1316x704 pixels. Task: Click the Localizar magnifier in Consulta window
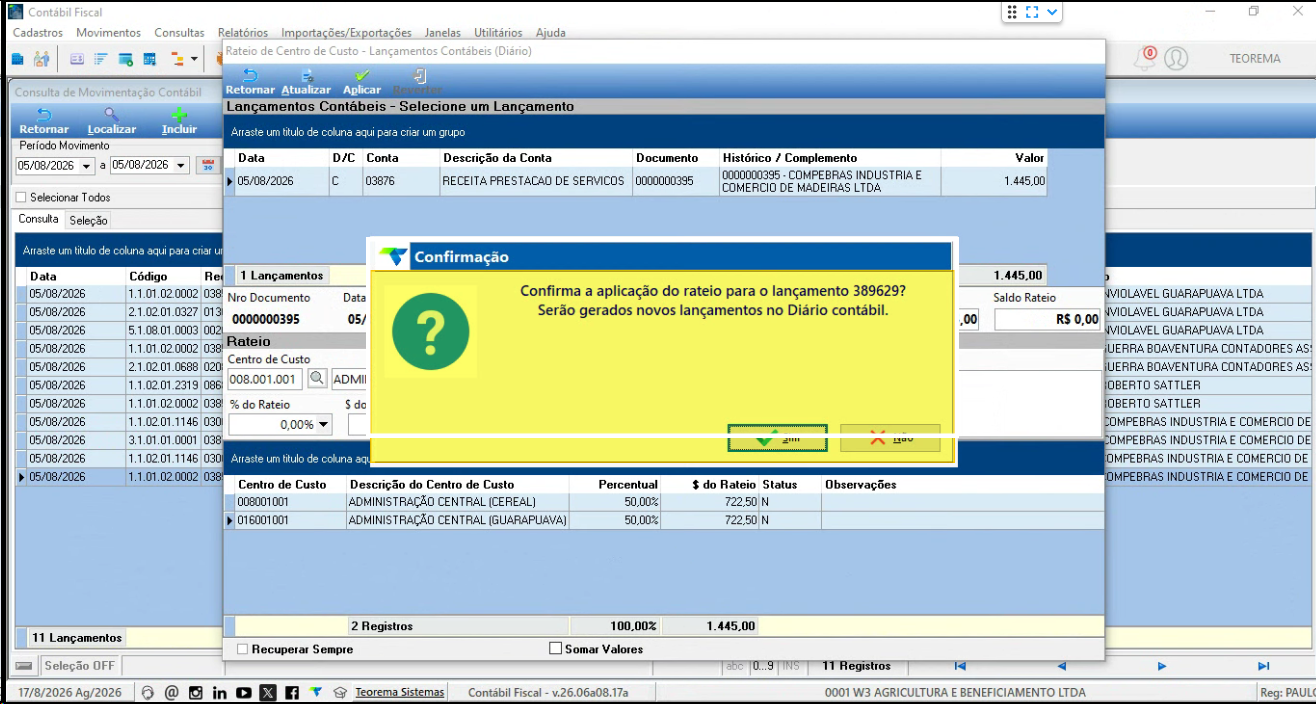111,121
